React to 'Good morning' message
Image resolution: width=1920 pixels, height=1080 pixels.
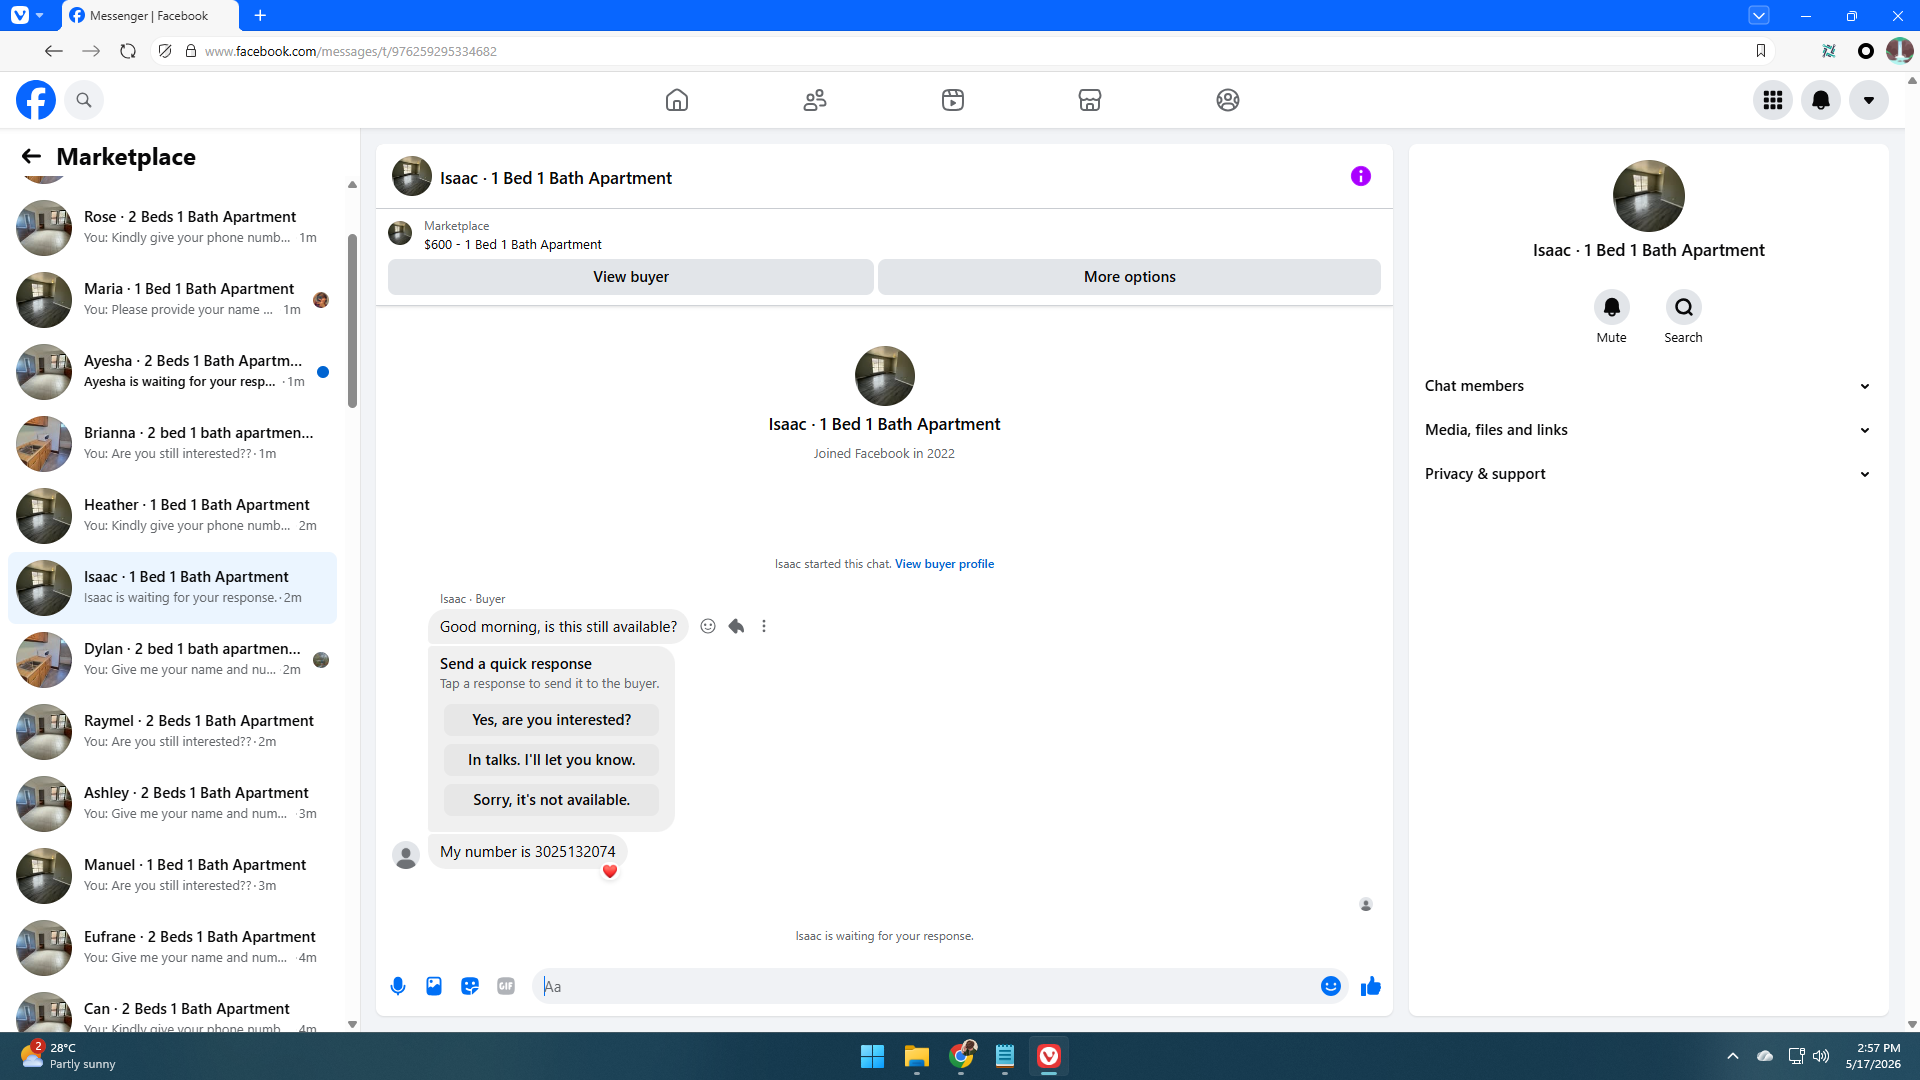[x=708, y=626]
